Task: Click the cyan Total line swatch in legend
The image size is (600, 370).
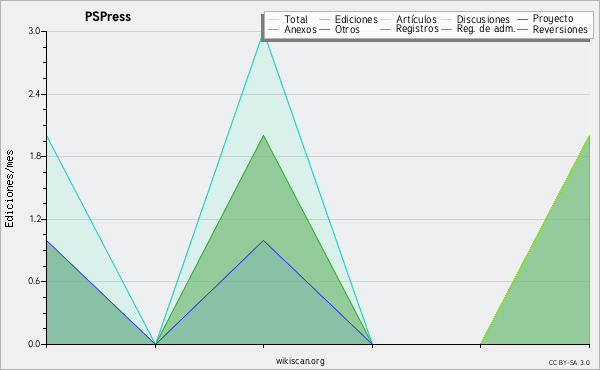Action: [274, 20]
